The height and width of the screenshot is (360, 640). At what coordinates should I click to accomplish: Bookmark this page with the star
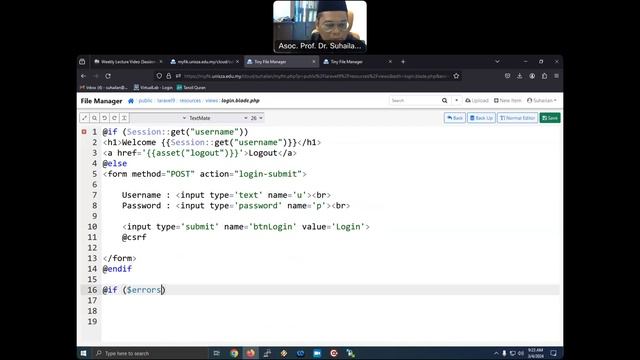click(x=456, y=76)
